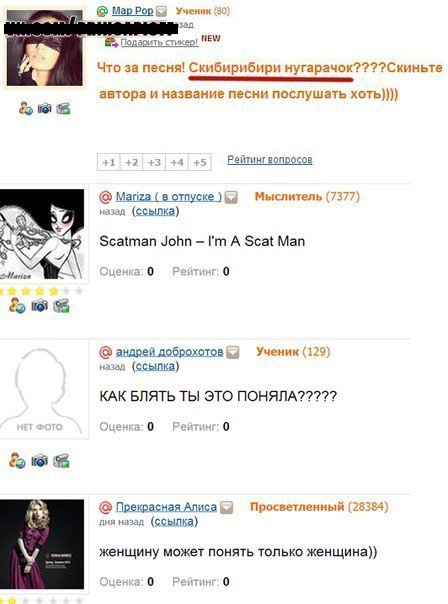
Task: Rate the question +3
Action: point(154,162)
